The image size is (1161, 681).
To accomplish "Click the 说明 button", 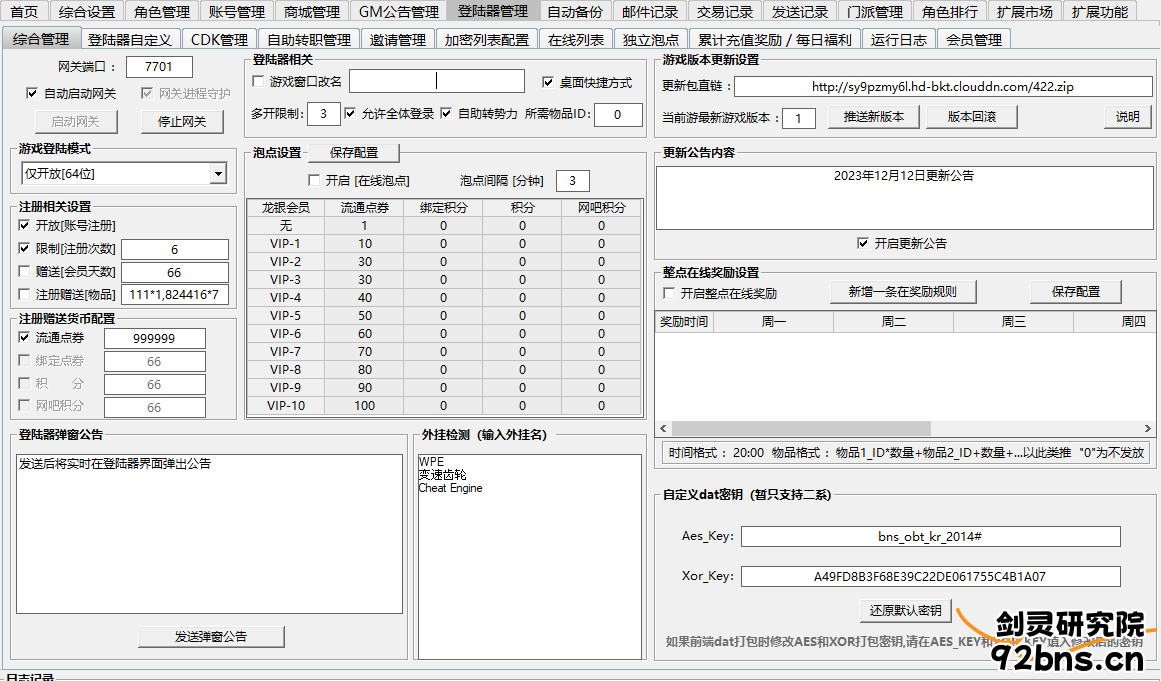I will click(1127, 117).
